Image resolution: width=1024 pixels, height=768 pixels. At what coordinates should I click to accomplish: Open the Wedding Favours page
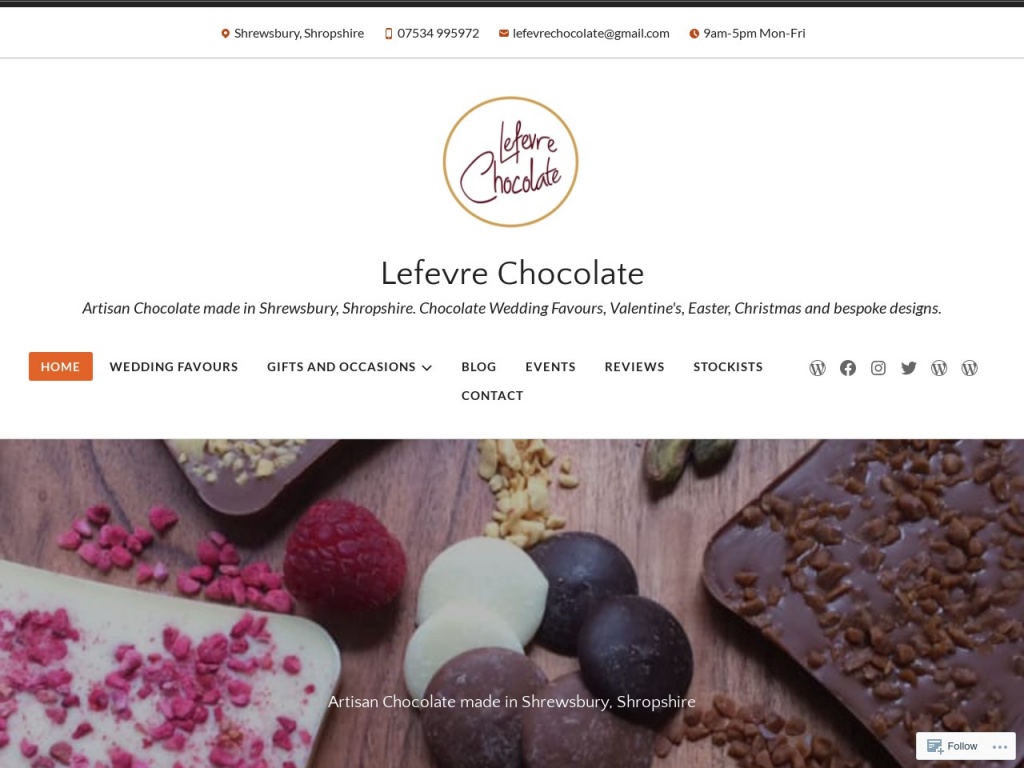point(174,366)
